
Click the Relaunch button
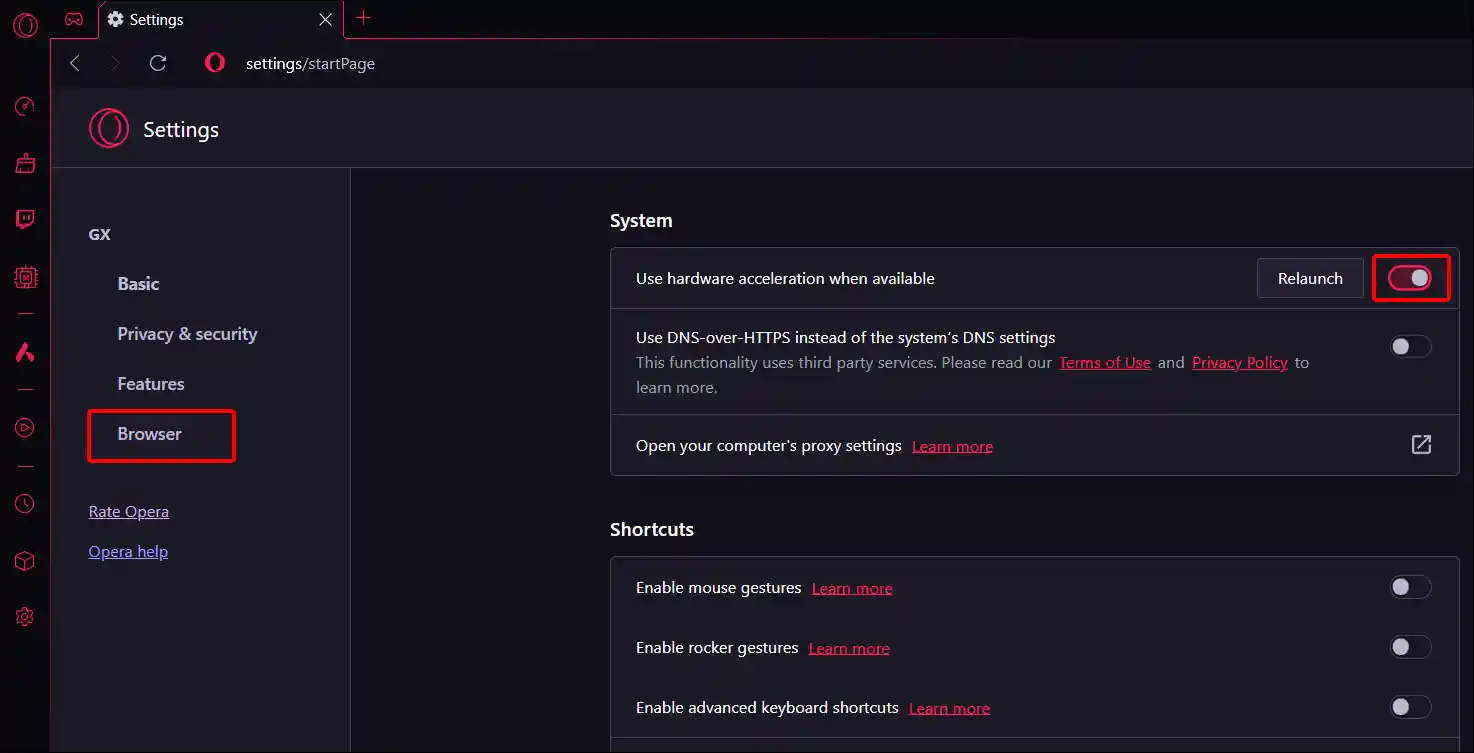(x=1310, y=278)
